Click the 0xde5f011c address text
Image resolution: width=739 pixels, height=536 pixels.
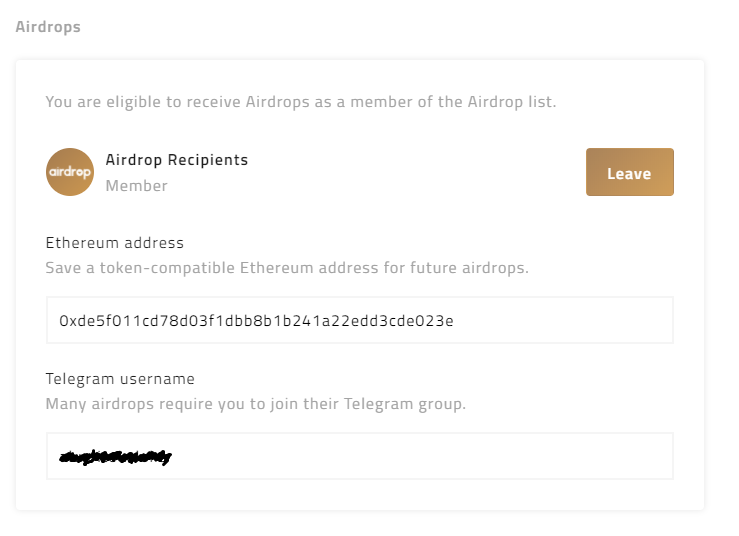tap(256, 321)
